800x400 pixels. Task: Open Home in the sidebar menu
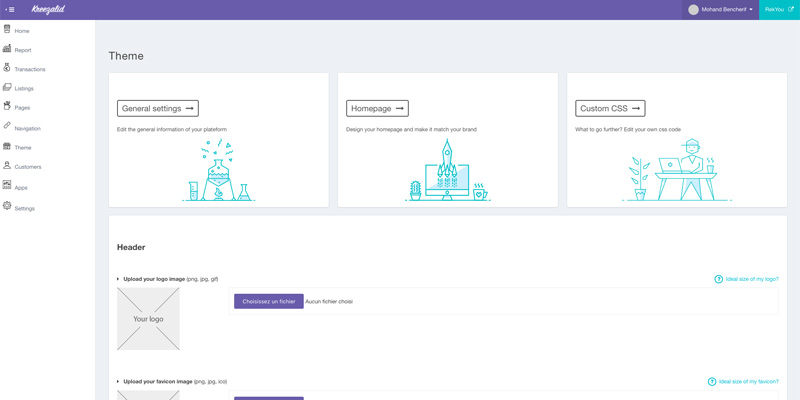point(22,31)
